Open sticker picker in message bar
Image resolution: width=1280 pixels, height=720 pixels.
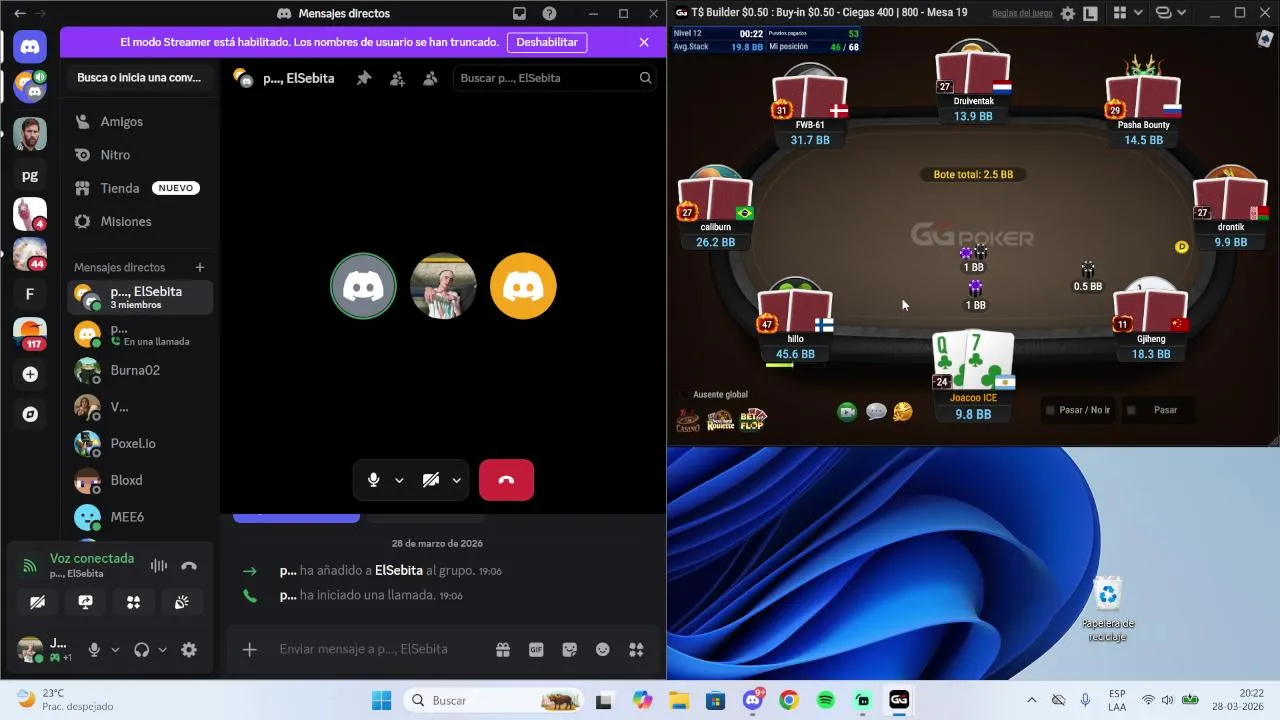pos(570,649)
